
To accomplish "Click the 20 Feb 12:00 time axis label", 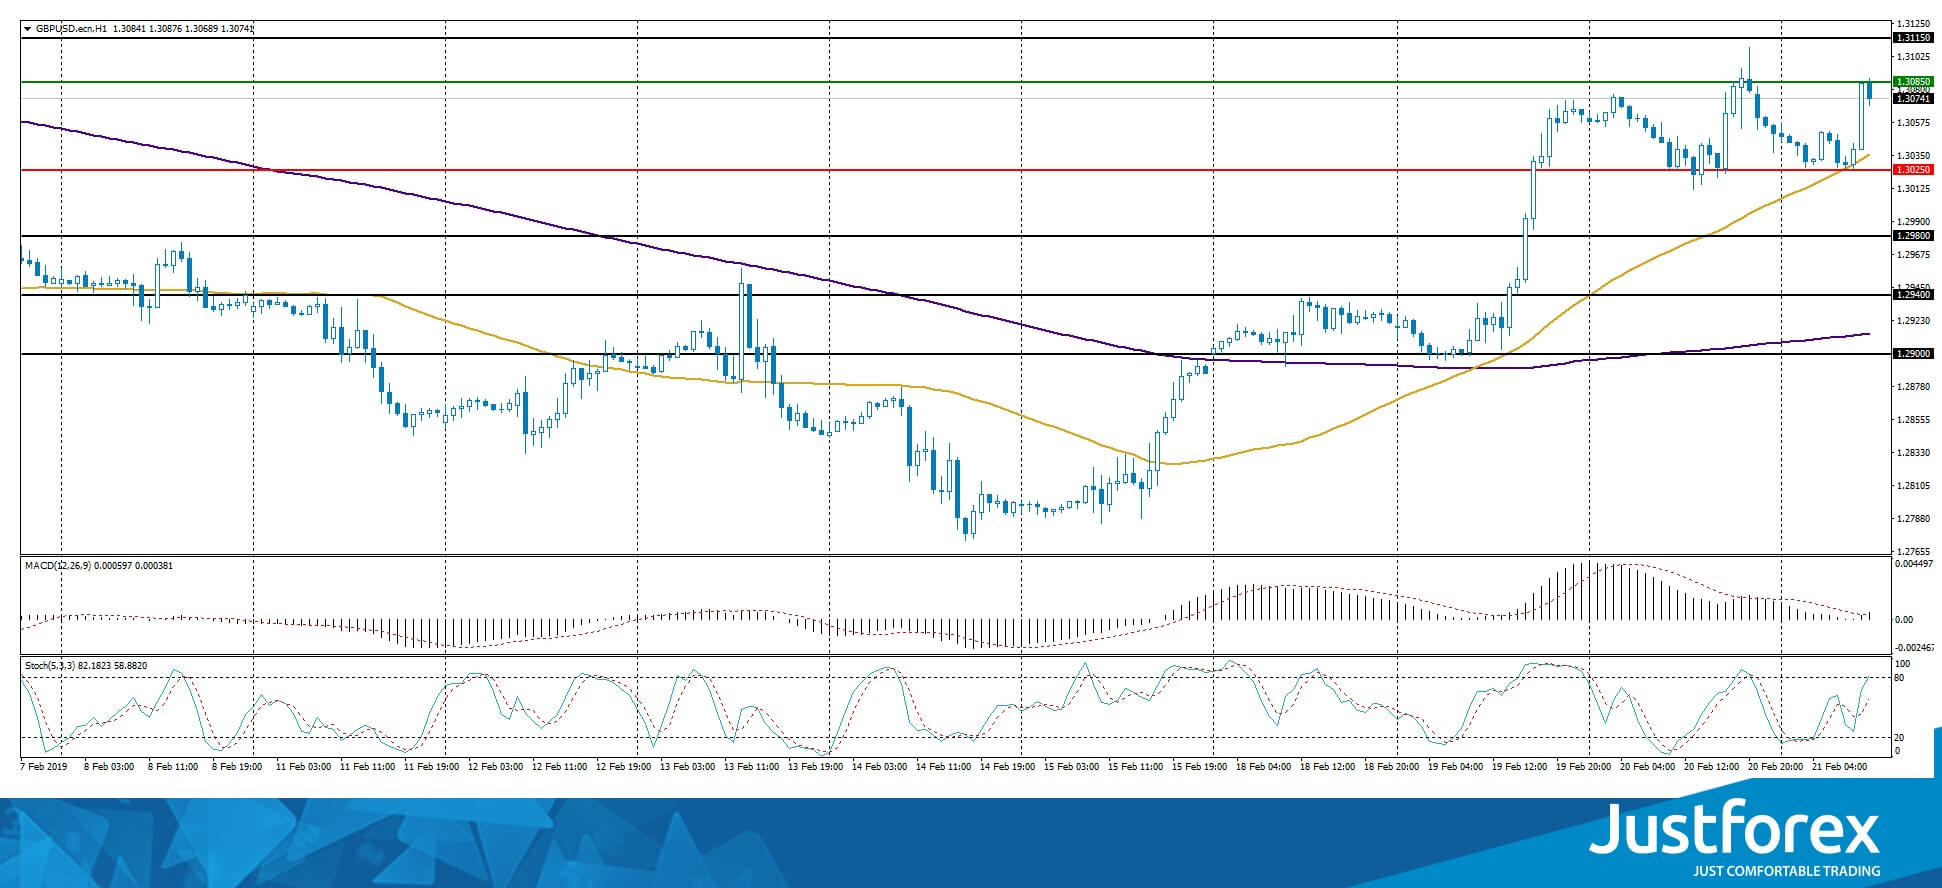I will click(x=1711, y=767).
